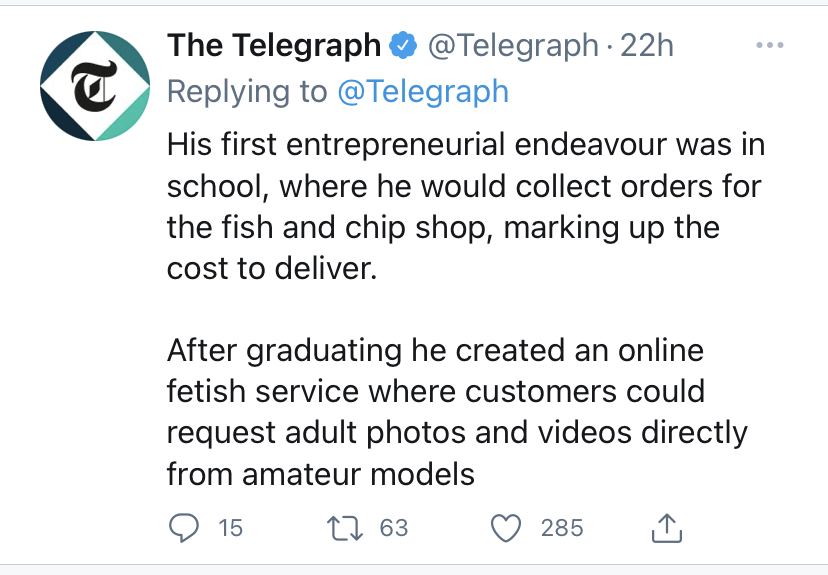The width and height of the screenshot is (828, 575).
Task: Click the retweet count 63
Action: 394,527
